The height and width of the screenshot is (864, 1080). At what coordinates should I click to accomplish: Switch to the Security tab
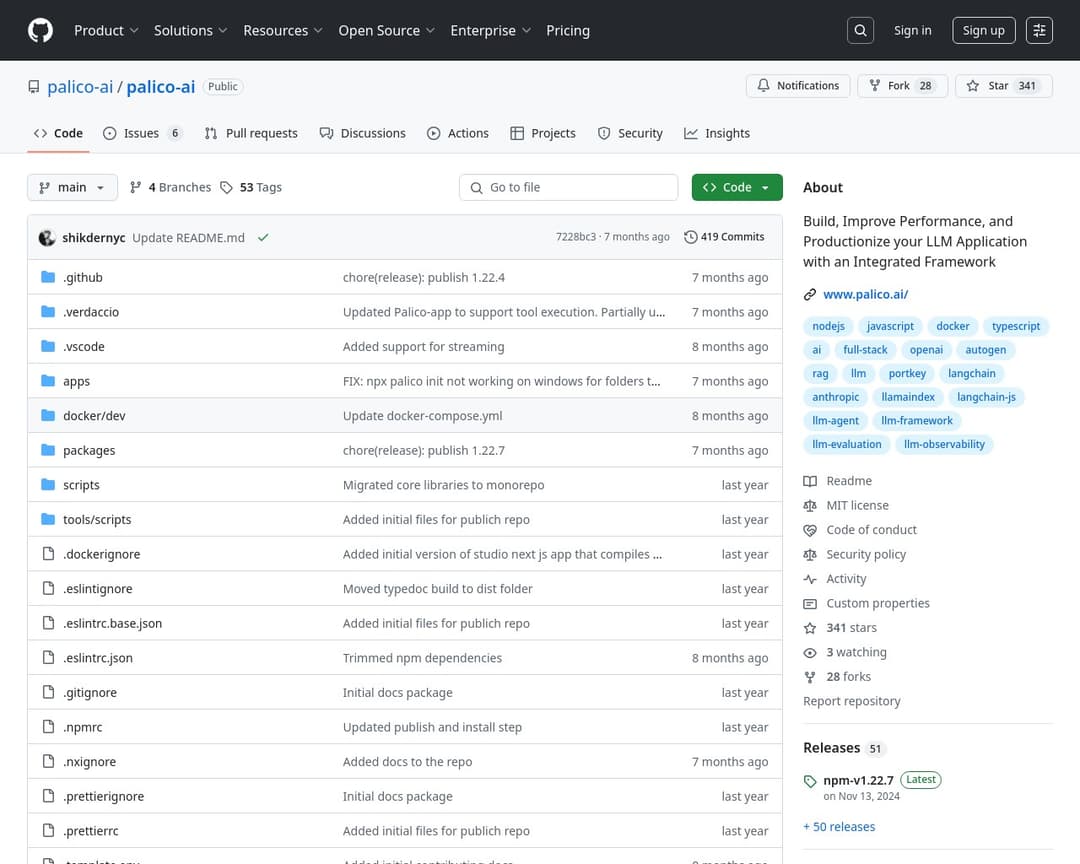pos(630,134)
